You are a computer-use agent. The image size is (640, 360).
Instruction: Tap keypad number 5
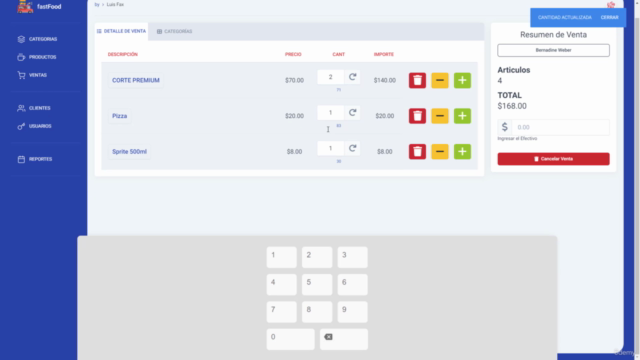317,284
